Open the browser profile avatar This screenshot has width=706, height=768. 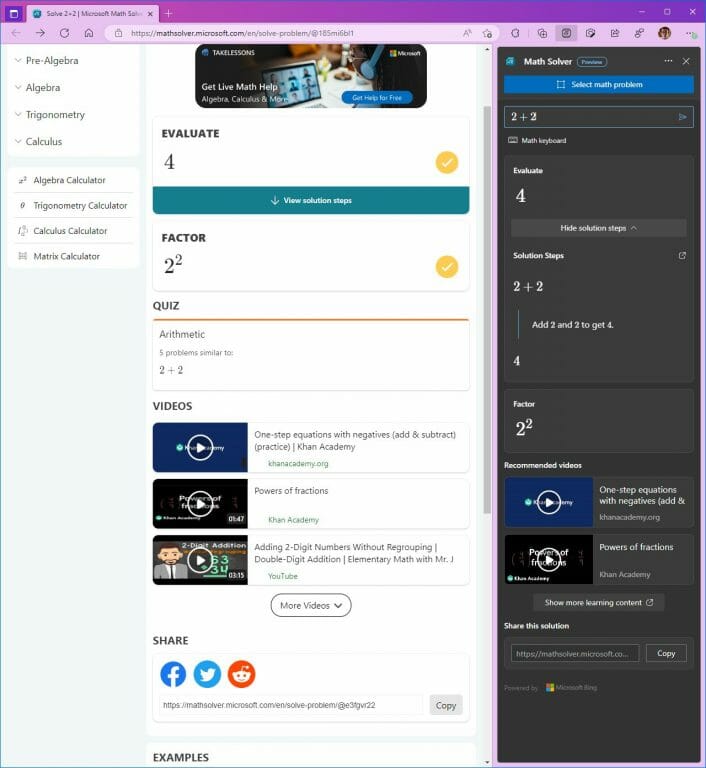(x=664, y=33)
